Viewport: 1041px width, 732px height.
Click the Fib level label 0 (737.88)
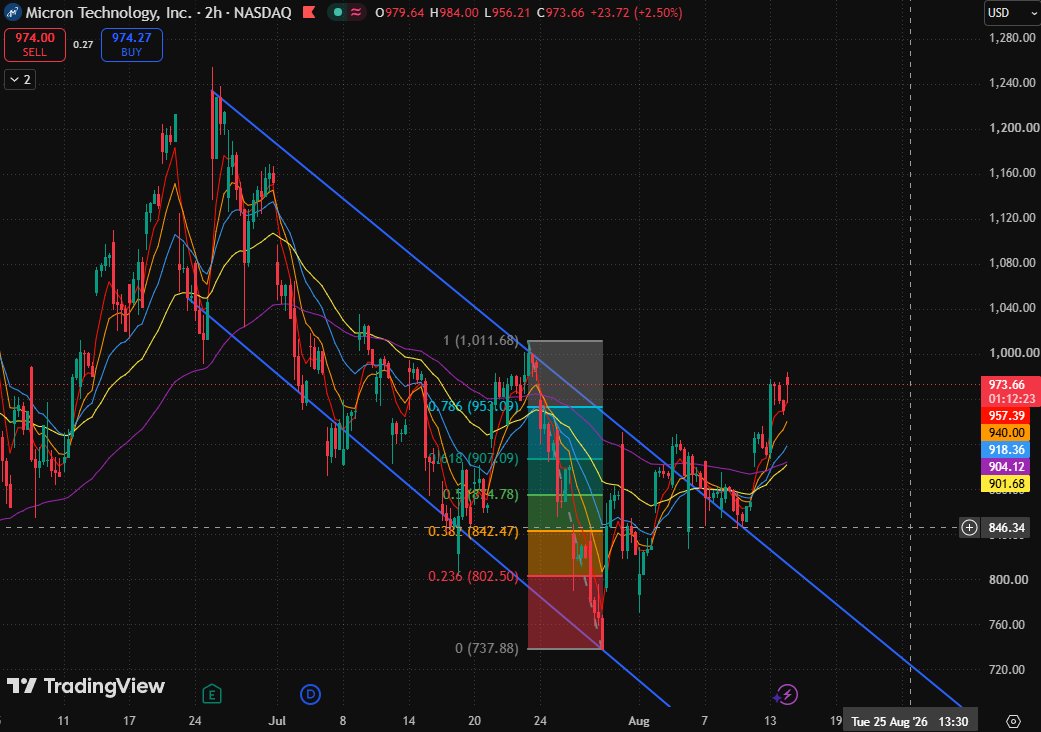click(487, 648)
